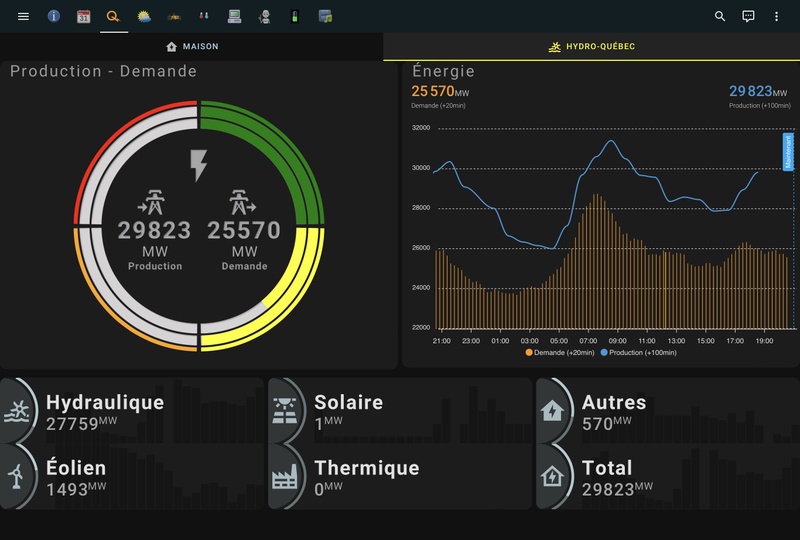The width and height of the screenshot is (800, 540).
Task: Open the media music view tab
Action: 325,16
